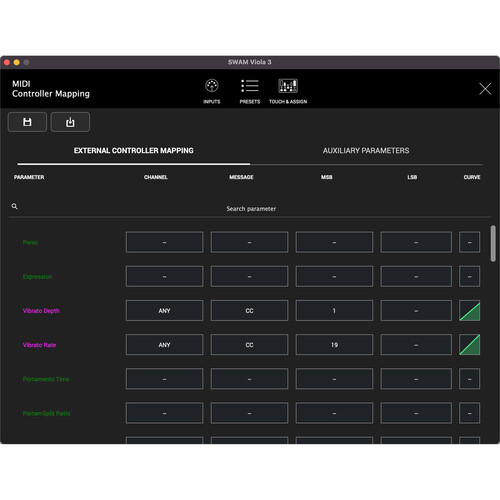The height and width of the screenshot is (500, 500).
Task: Click the search magnifier icon
Action: (14, 206)
